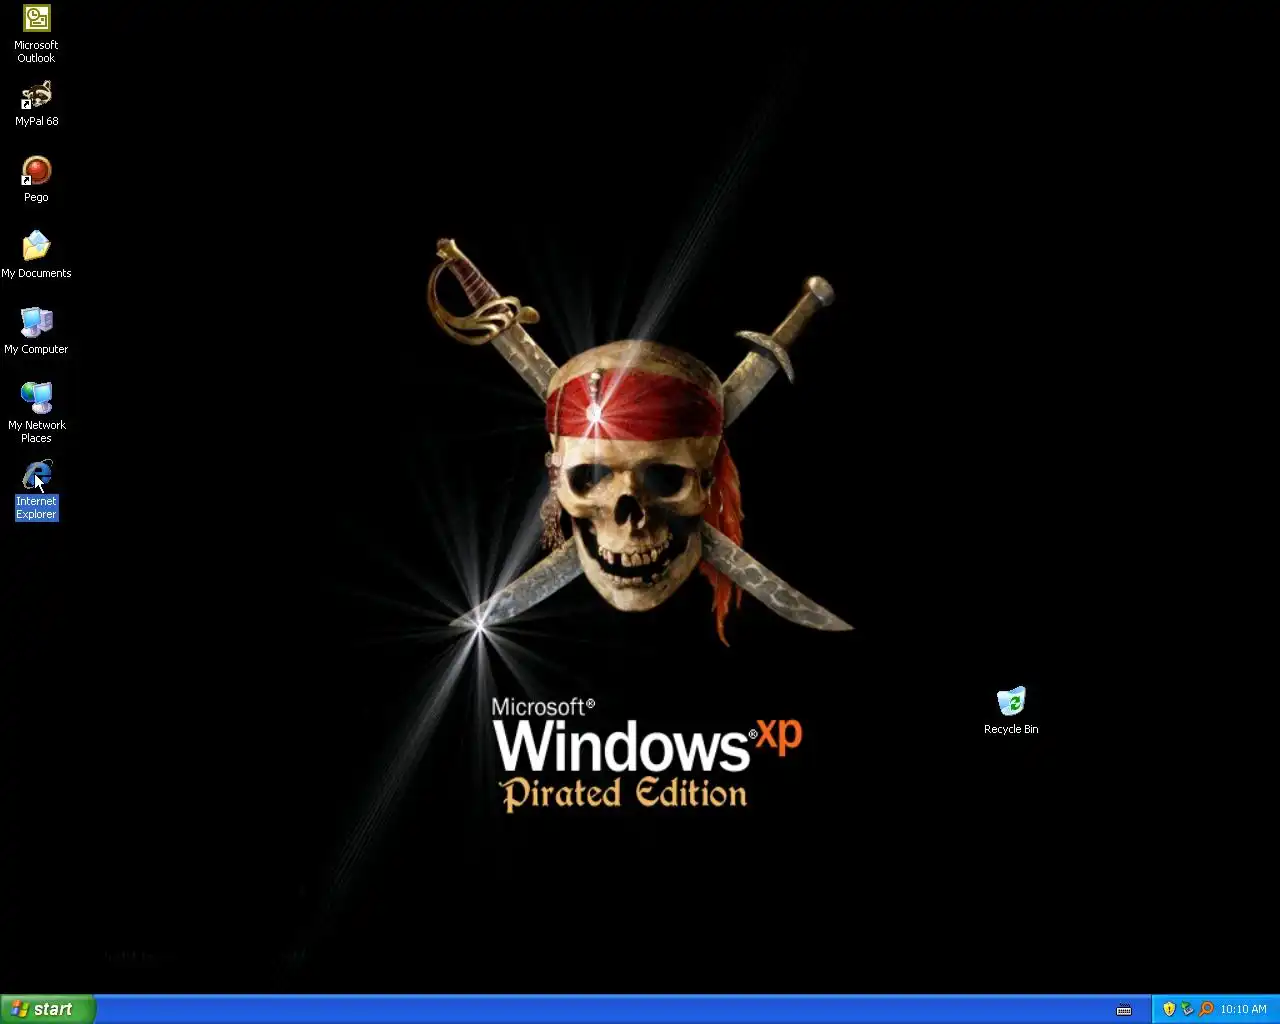This screenshot has width=1280, height=1024.
Task: Click the keyboard icon on the taskbar
Action: coord(1124,1010)
